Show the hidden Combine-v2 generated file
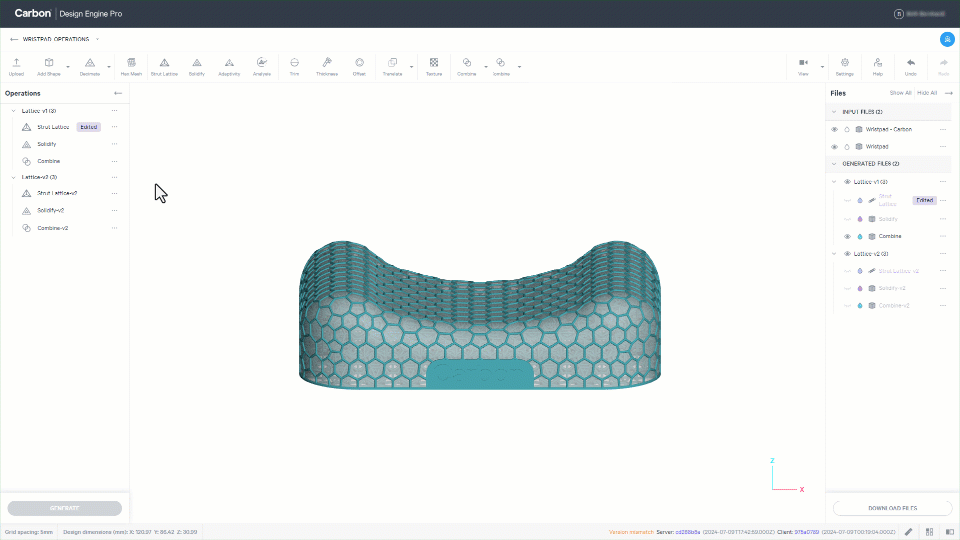Screen dimensions: 960x540 848,306
